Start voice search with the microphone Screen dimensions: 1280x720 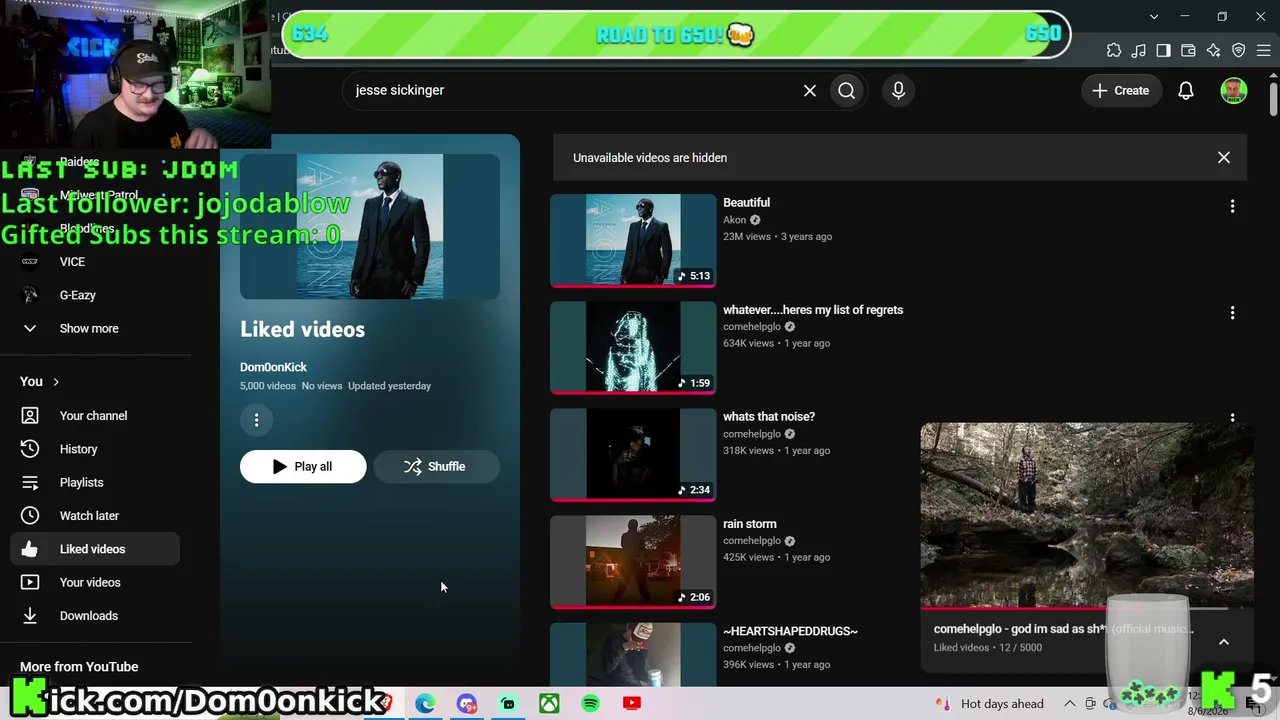(x=898, y=90)
